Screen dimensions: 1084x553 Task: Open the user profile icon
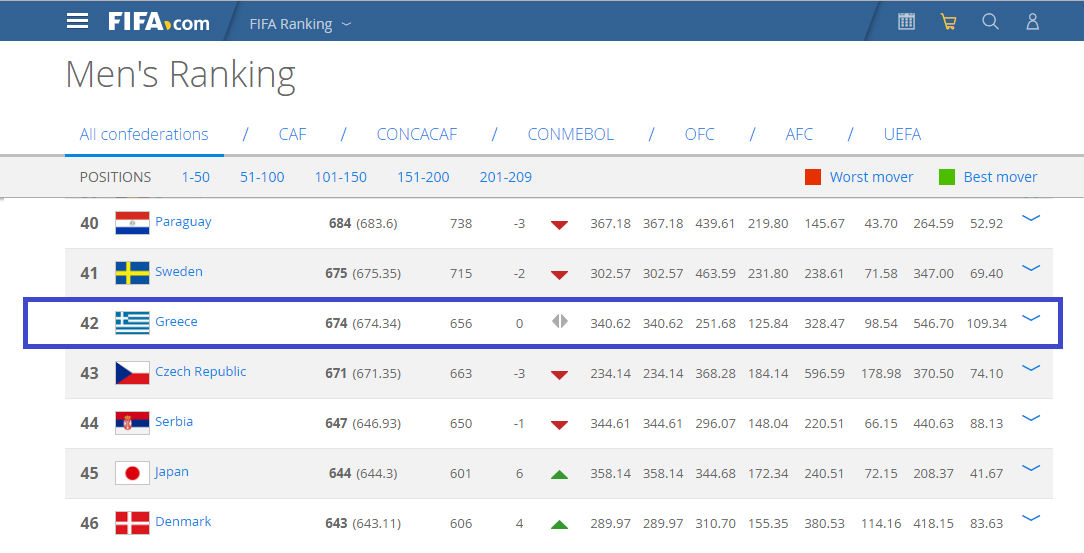[x=1033, y=21]
